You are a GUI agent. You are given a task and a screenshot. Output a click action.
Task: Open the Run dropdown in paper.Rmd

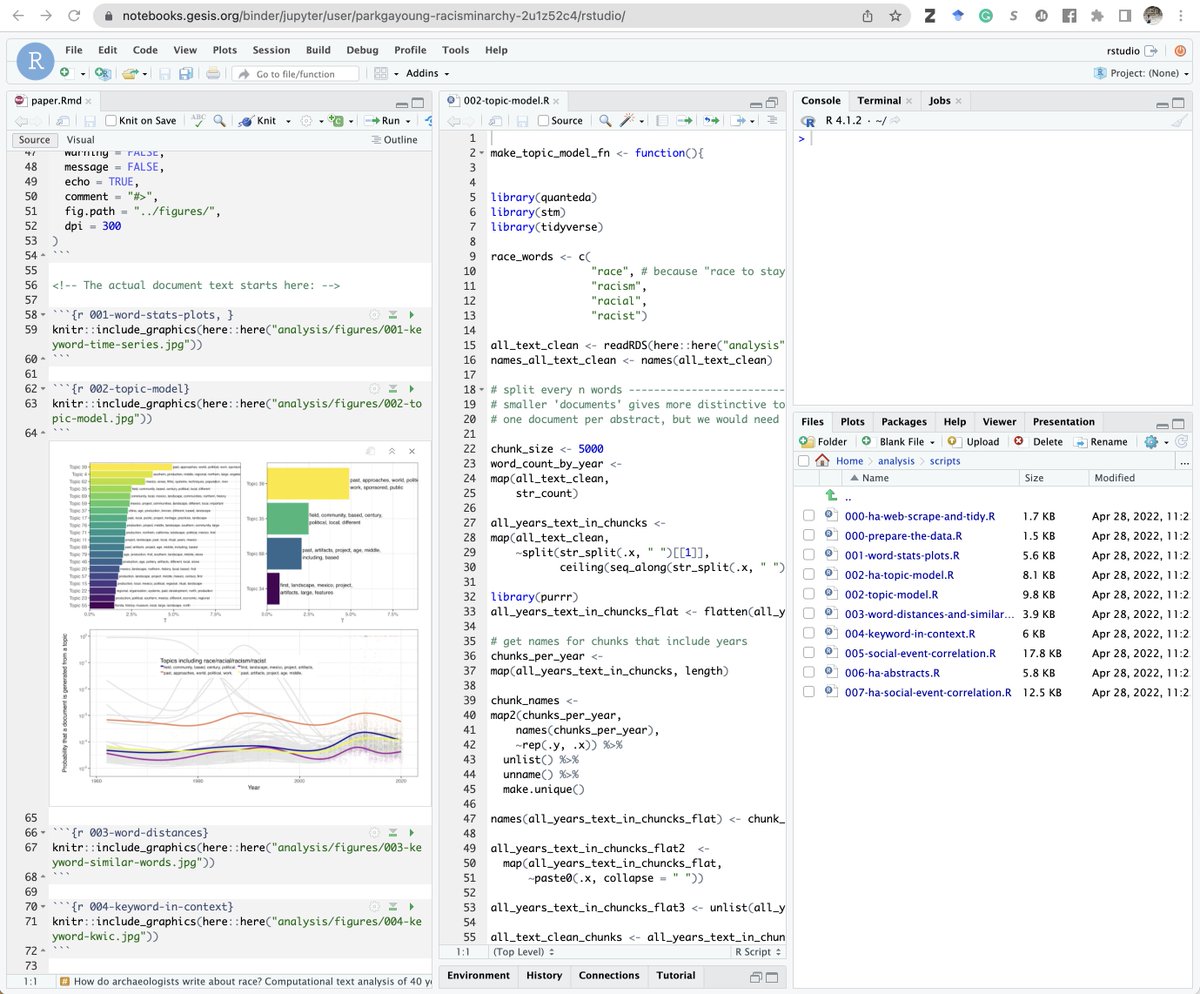pyautogui.click(x=409, y=121)
